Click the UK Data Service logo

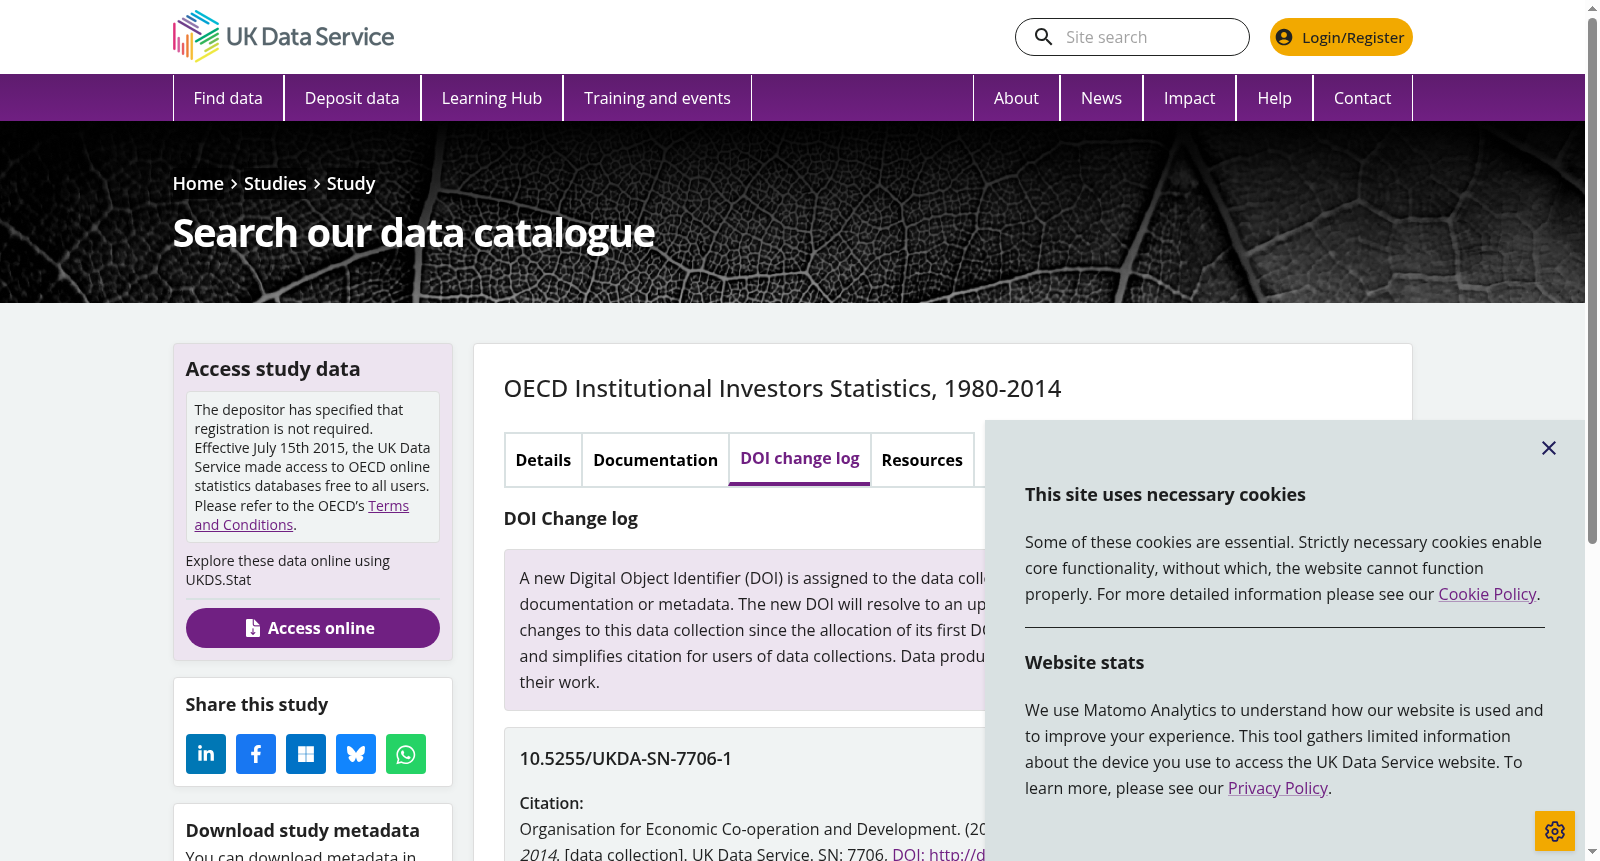[x=283, y=37]
